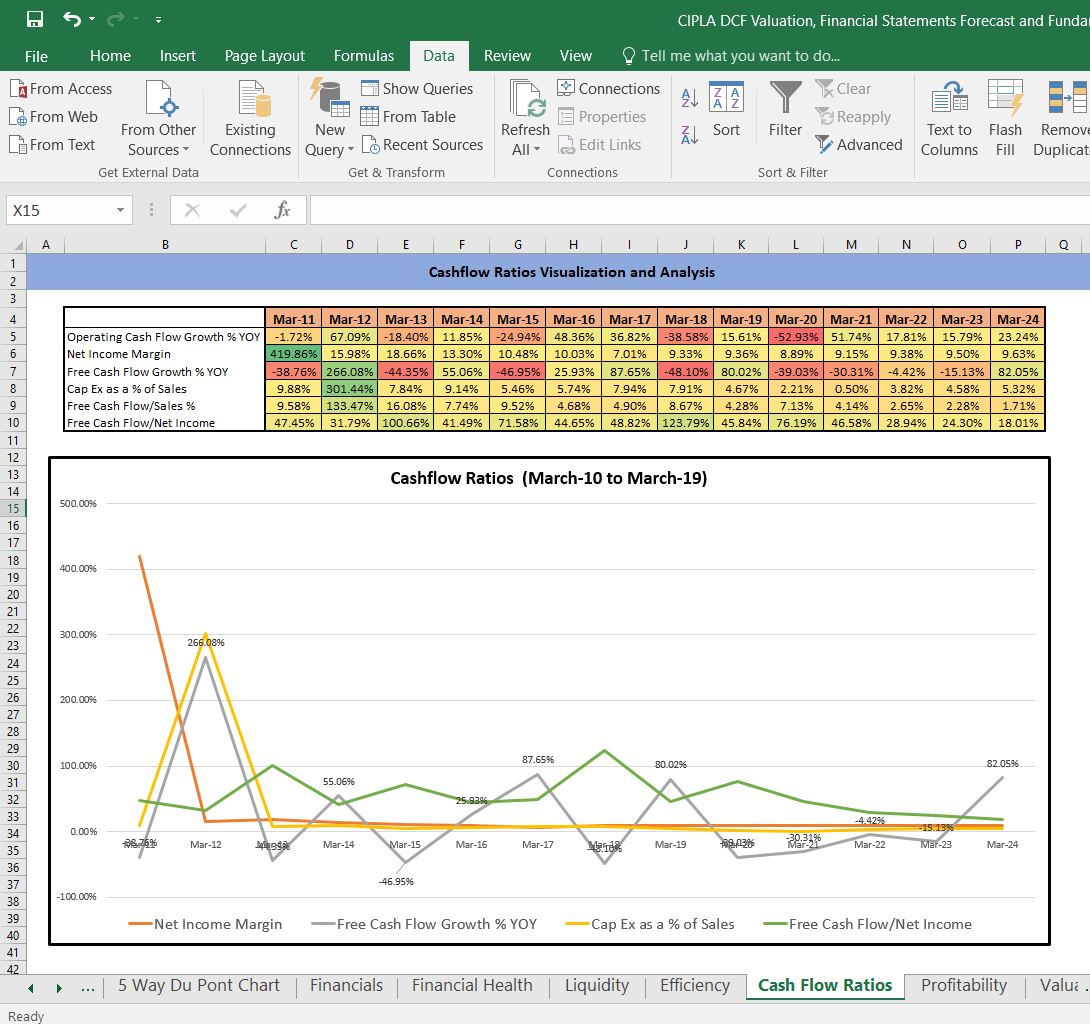Select the 419.86% Net Income Margin cell

click(293, 354)
